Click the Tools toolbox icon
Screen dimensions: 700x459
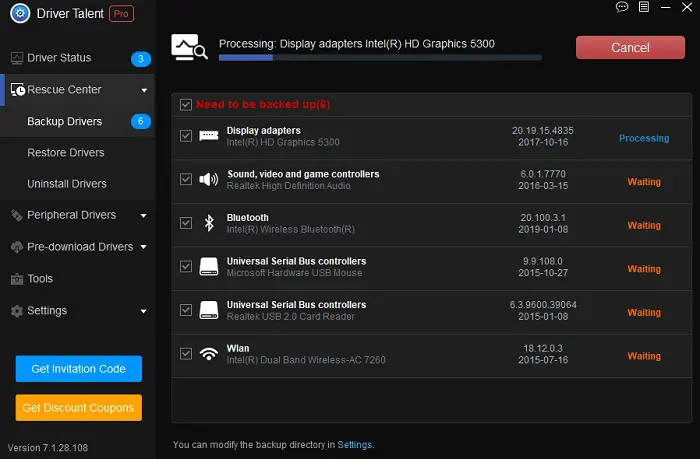[17, 279]
